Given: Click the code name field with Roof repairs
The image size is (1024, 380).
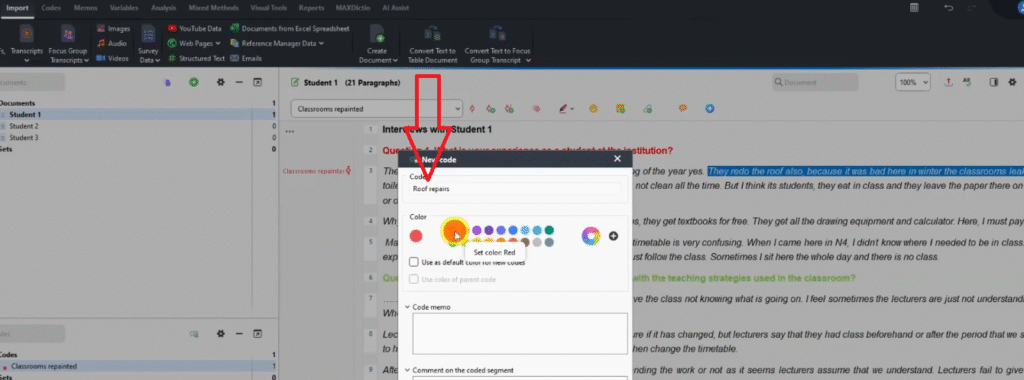Looking at the screenshot, I should pyautogui.click(x=516, y=189).
